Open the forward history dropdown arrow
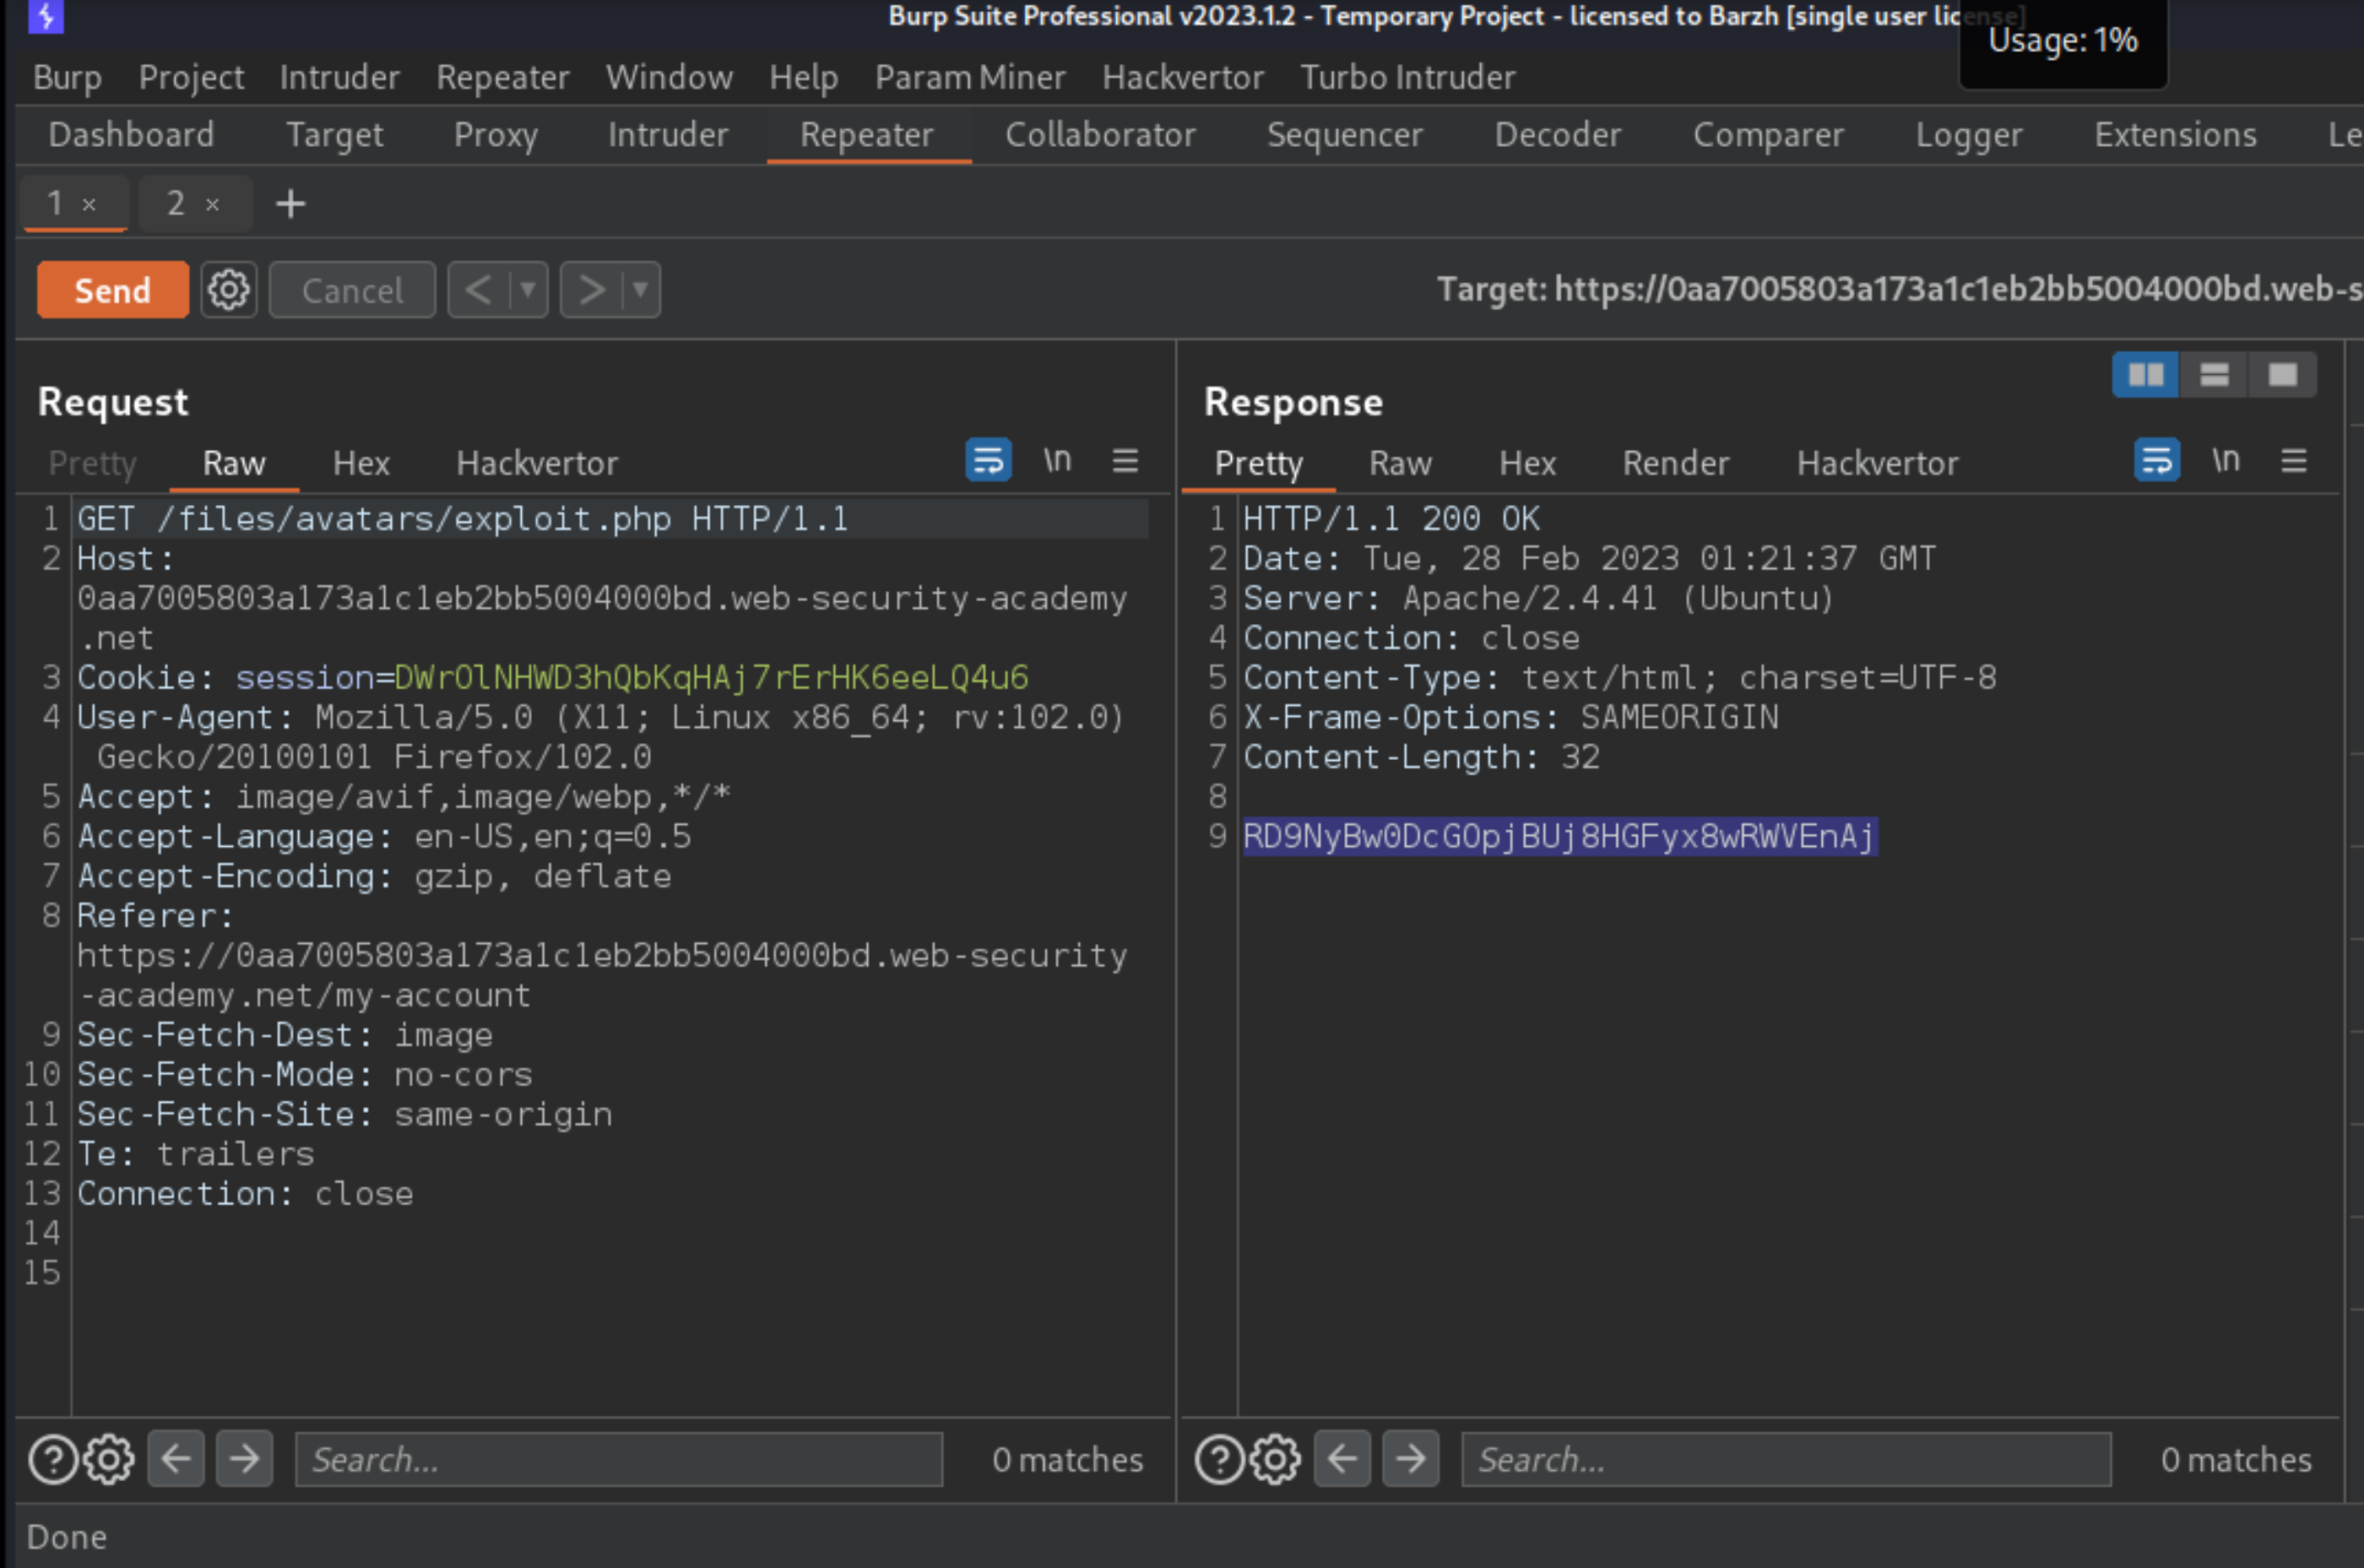 tap(641, 290)
